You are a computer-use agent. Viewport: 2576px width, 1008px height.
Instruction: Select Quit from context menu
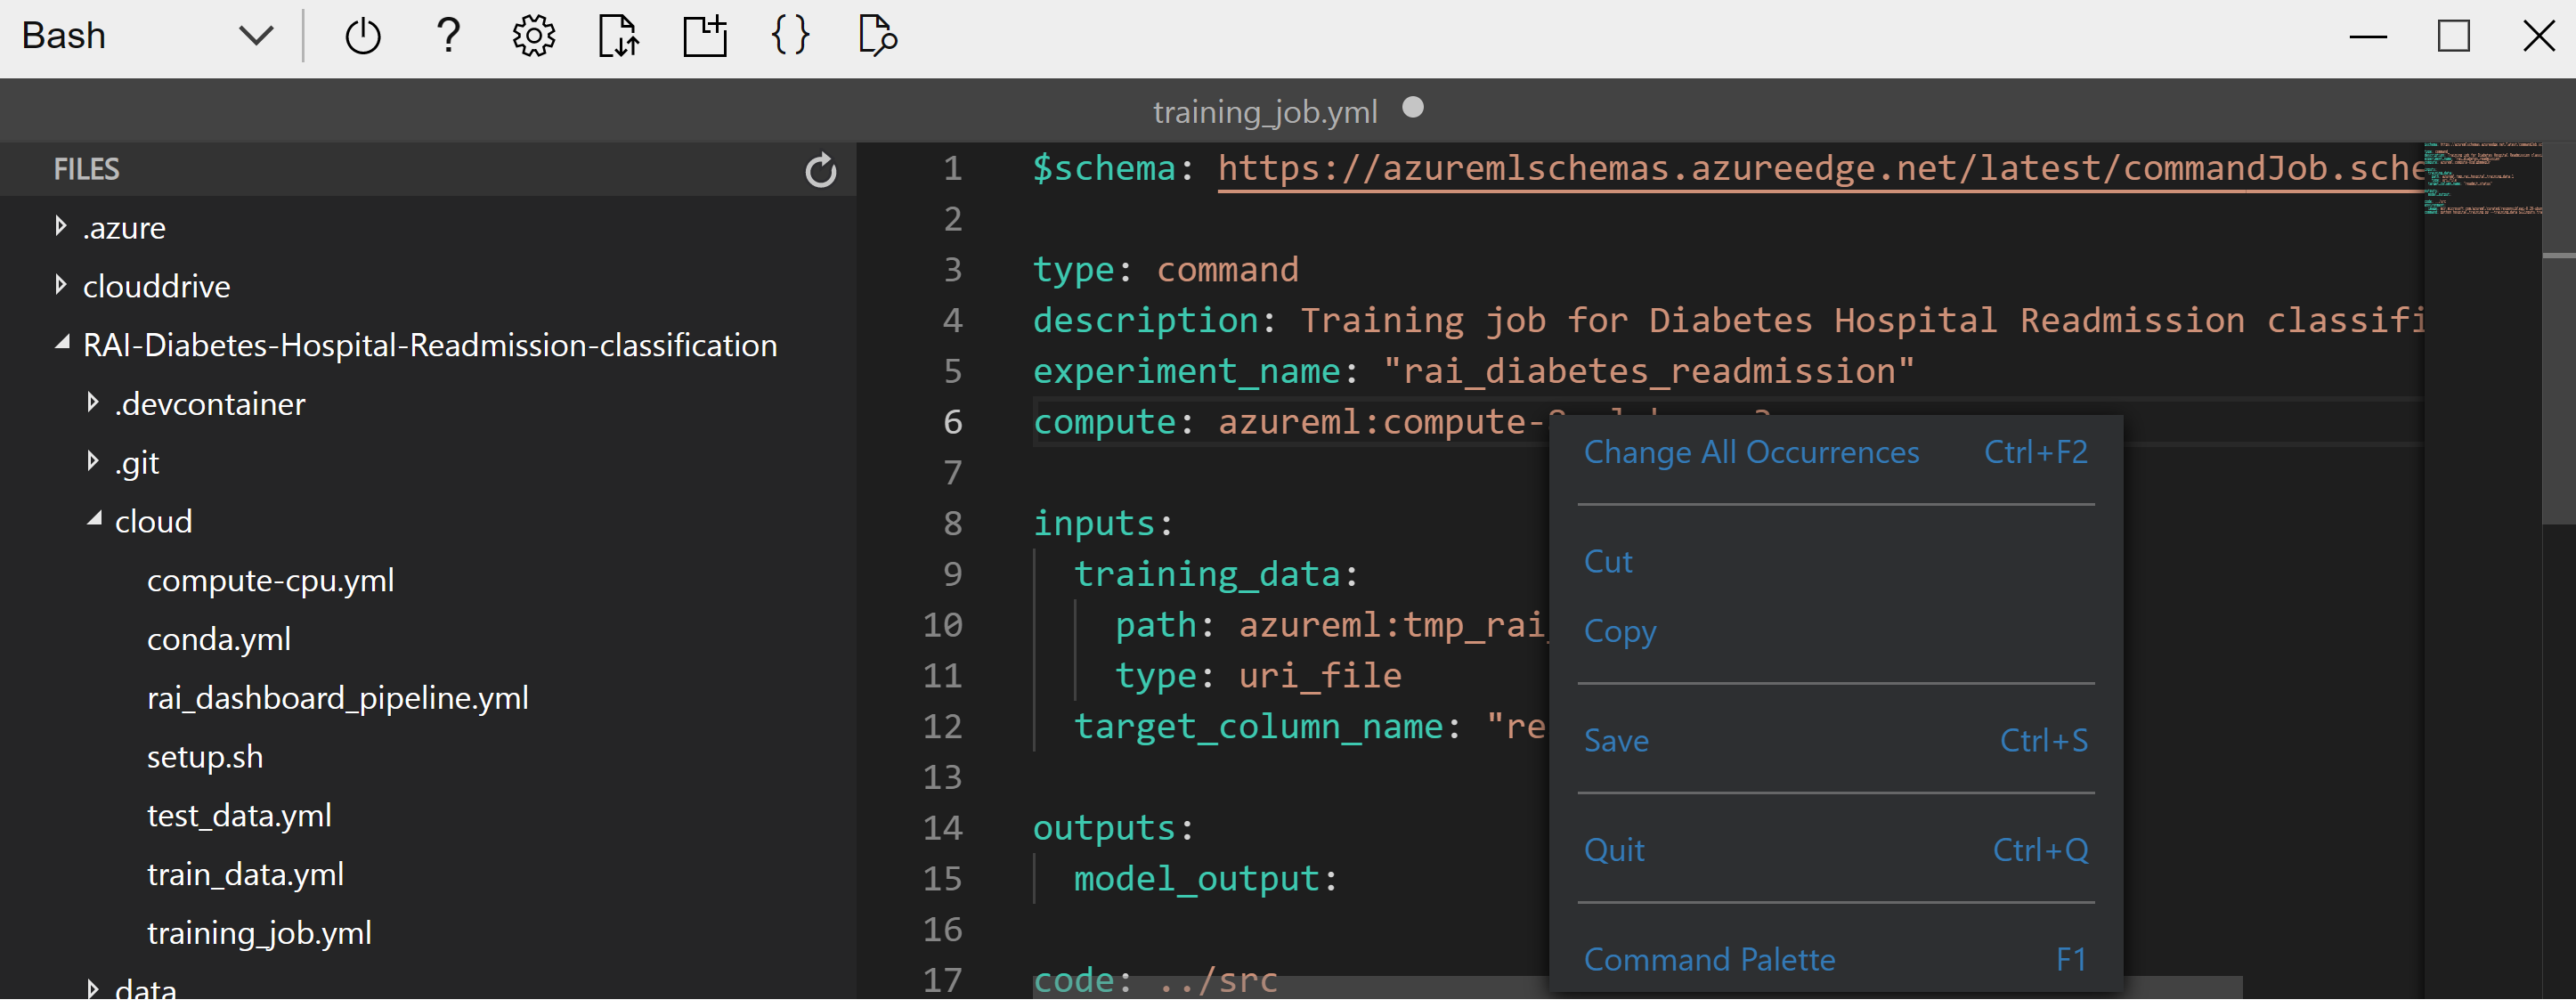[x=1613, y=849]
